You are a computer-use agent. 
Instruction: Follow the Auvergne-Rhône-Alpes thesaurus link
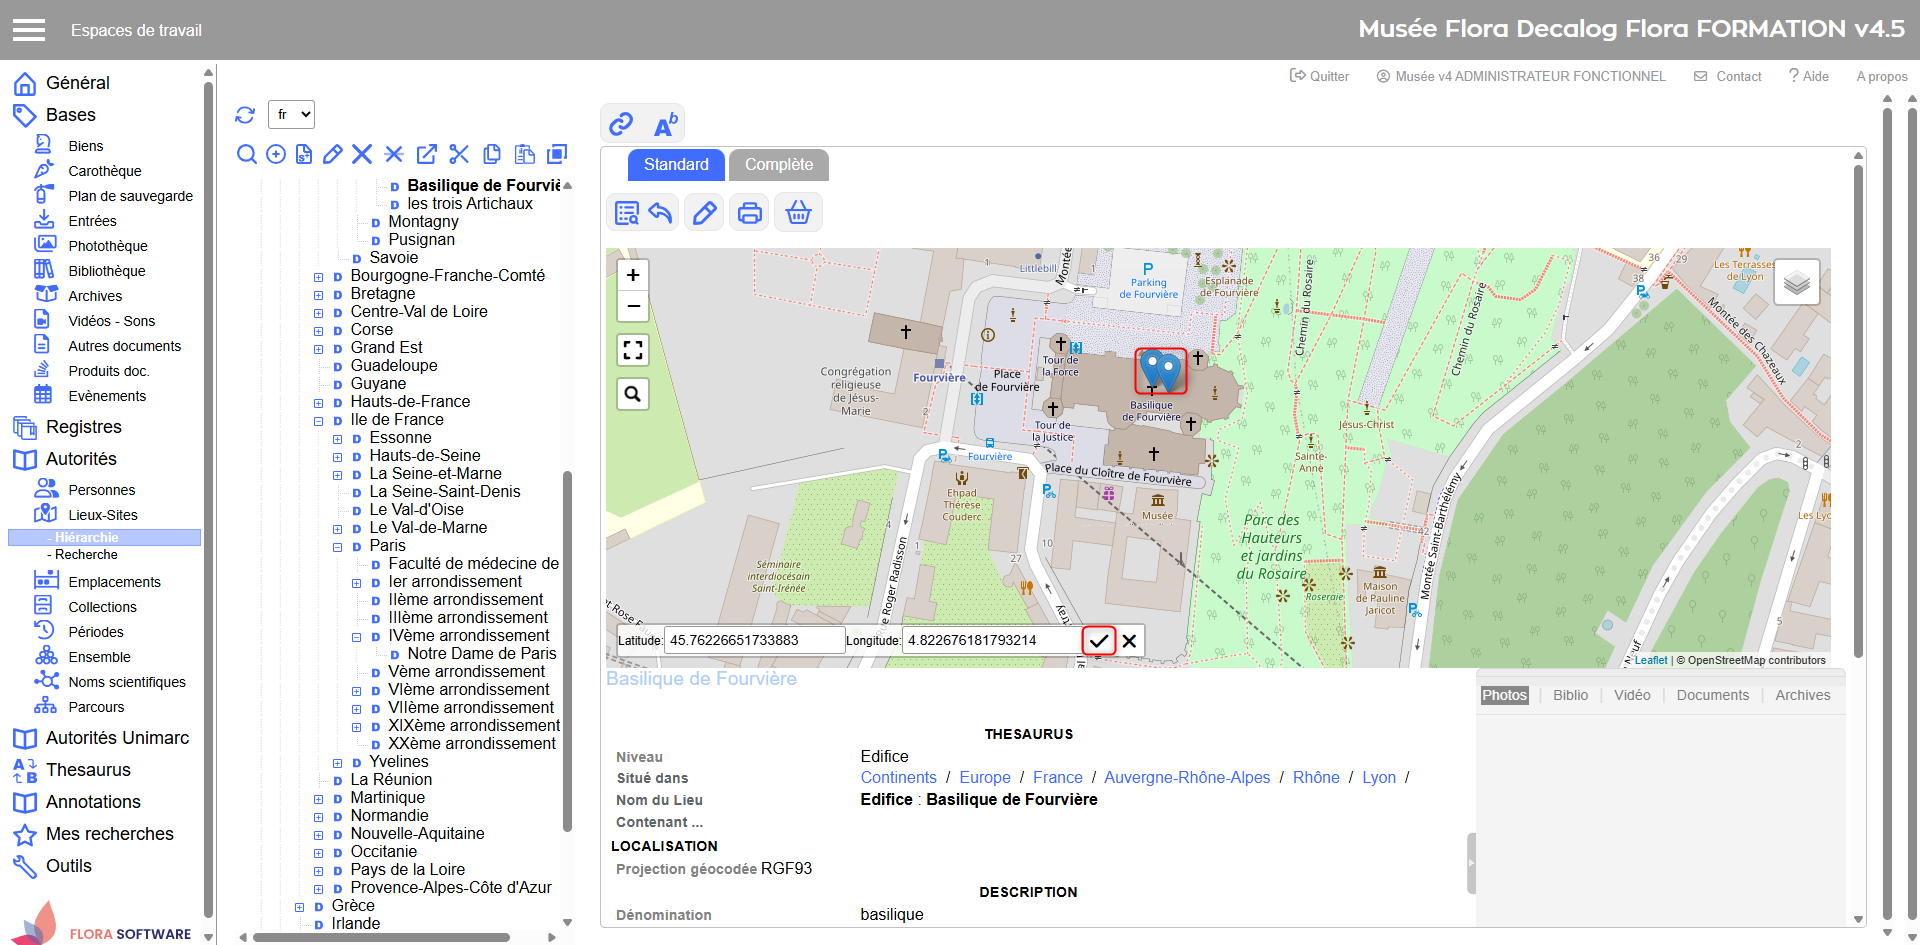(1186, 778)
